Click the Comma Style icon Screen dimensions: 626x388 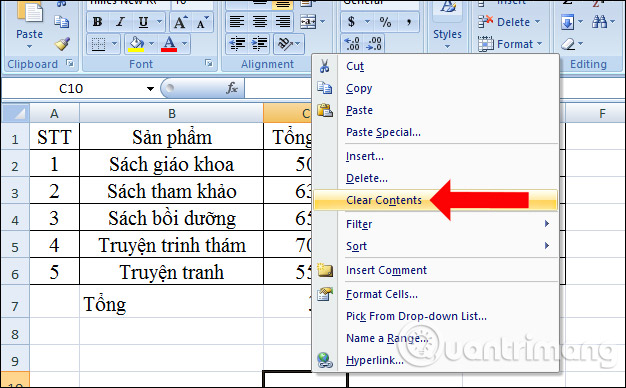tap(408, 22)
